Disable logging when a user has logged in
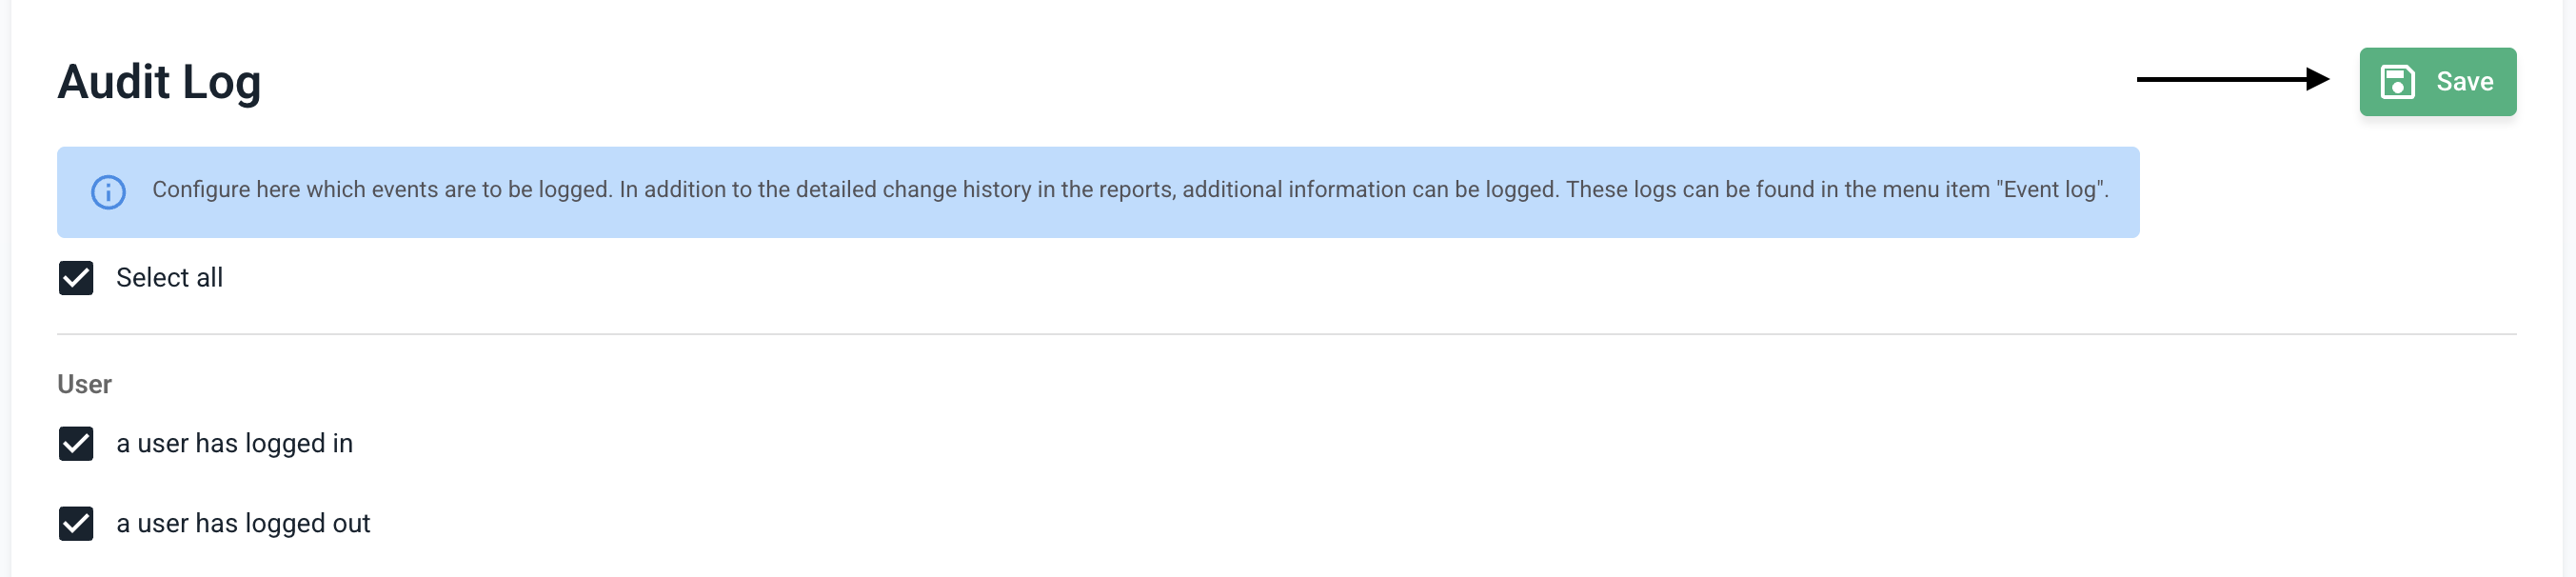The image size is (2576, 577). coord(76,444)
